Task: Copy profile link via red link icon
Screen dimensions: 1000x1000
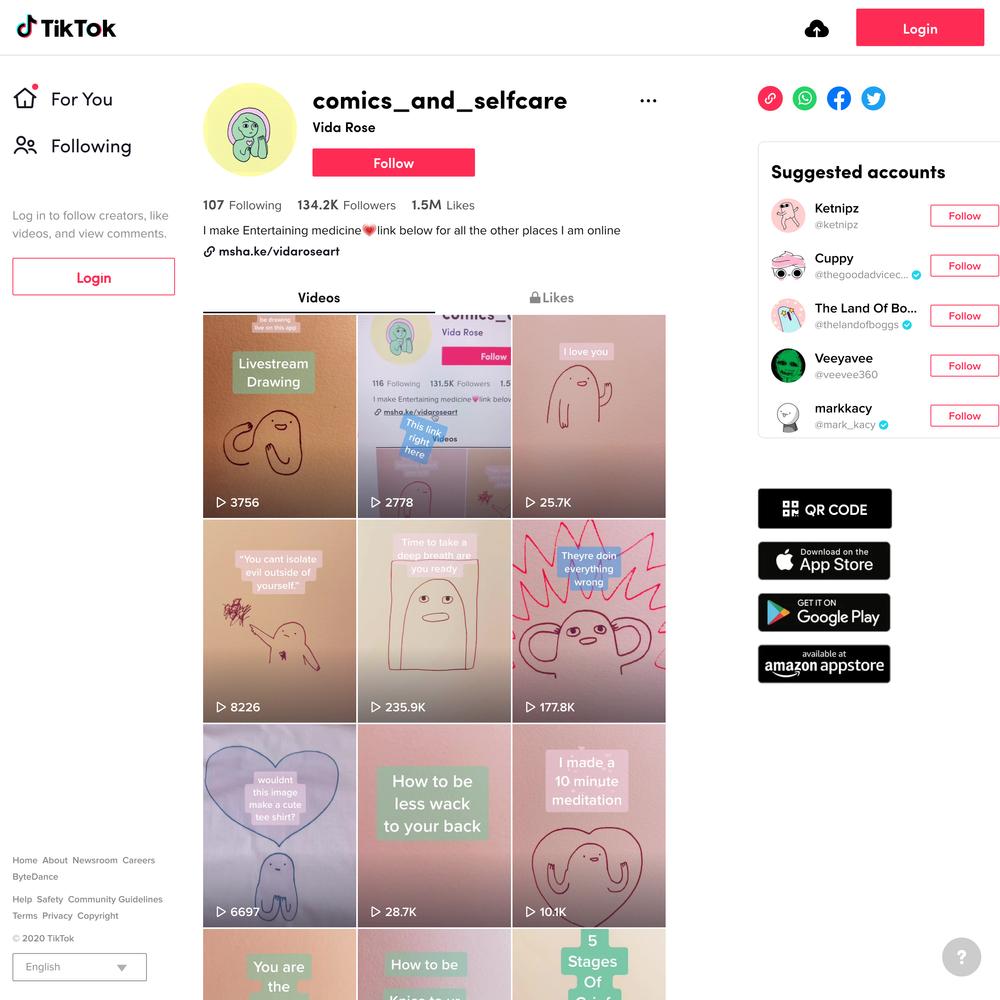Action: tap(770, 98)
